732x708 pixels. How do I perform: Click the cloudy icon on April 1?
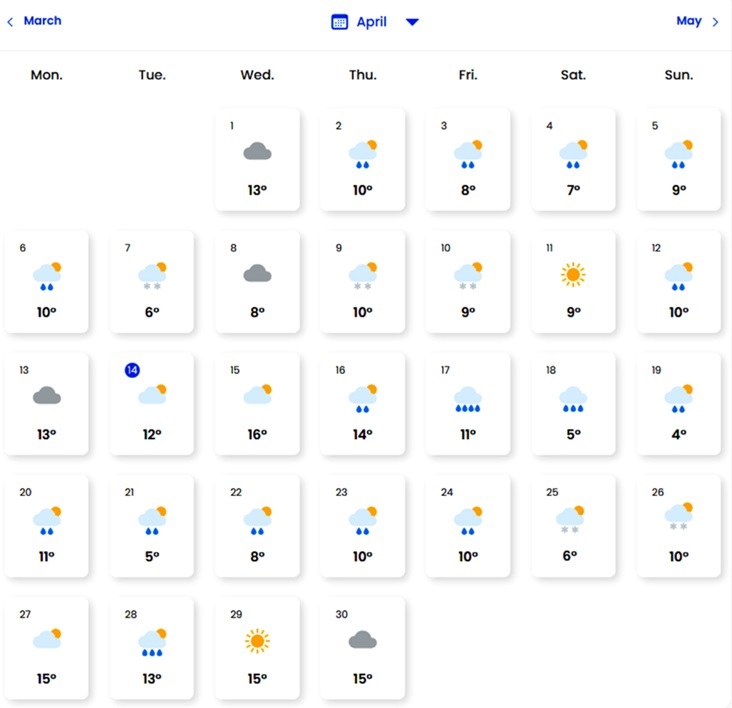[257, 152]
